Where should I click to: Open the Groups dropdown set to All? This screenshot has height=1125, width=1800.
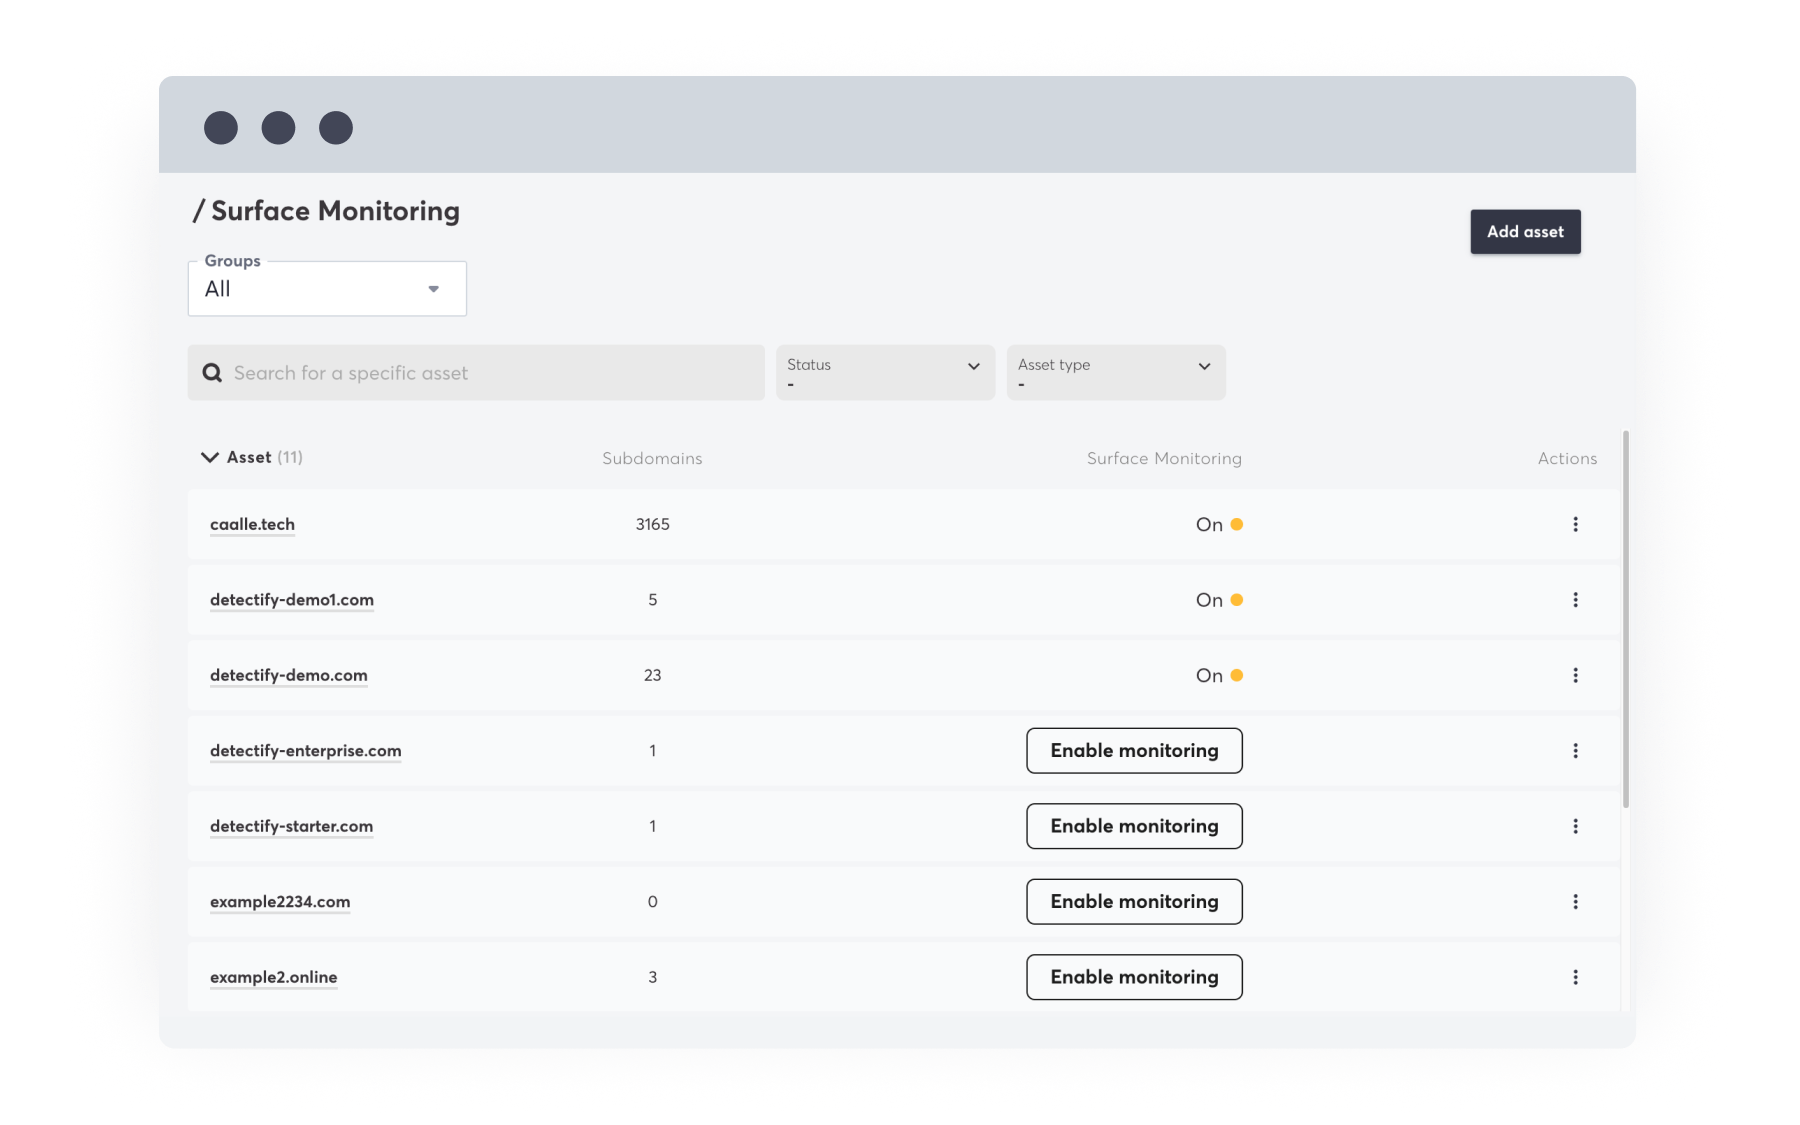327,289
